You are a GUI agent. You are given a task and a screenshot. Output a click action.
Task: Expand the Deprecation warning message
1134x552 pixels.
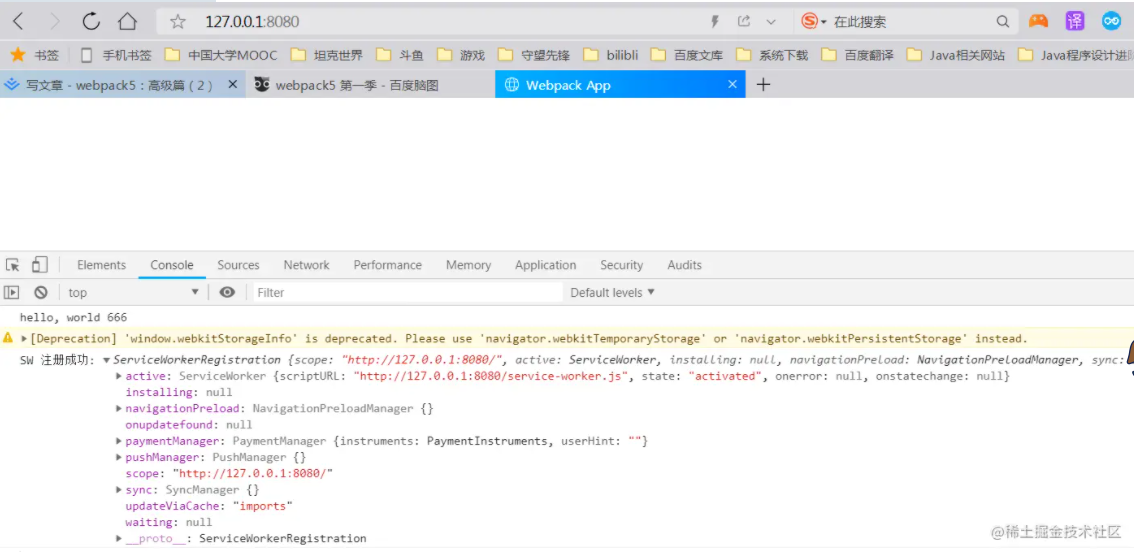click(x=24, y=339)
